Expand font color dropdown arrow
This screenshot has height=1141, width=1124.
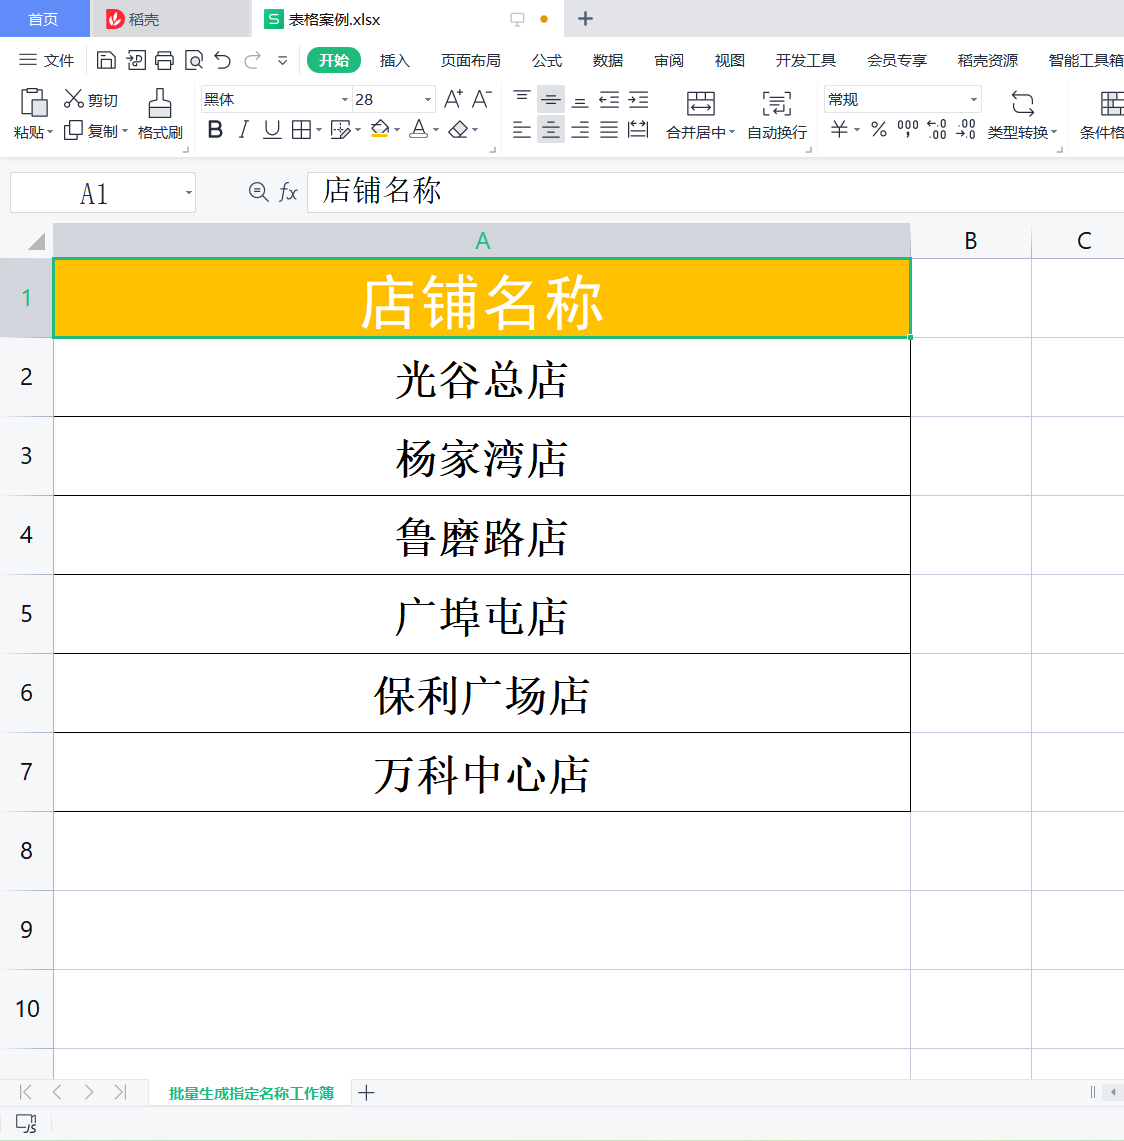coord(436,130)
